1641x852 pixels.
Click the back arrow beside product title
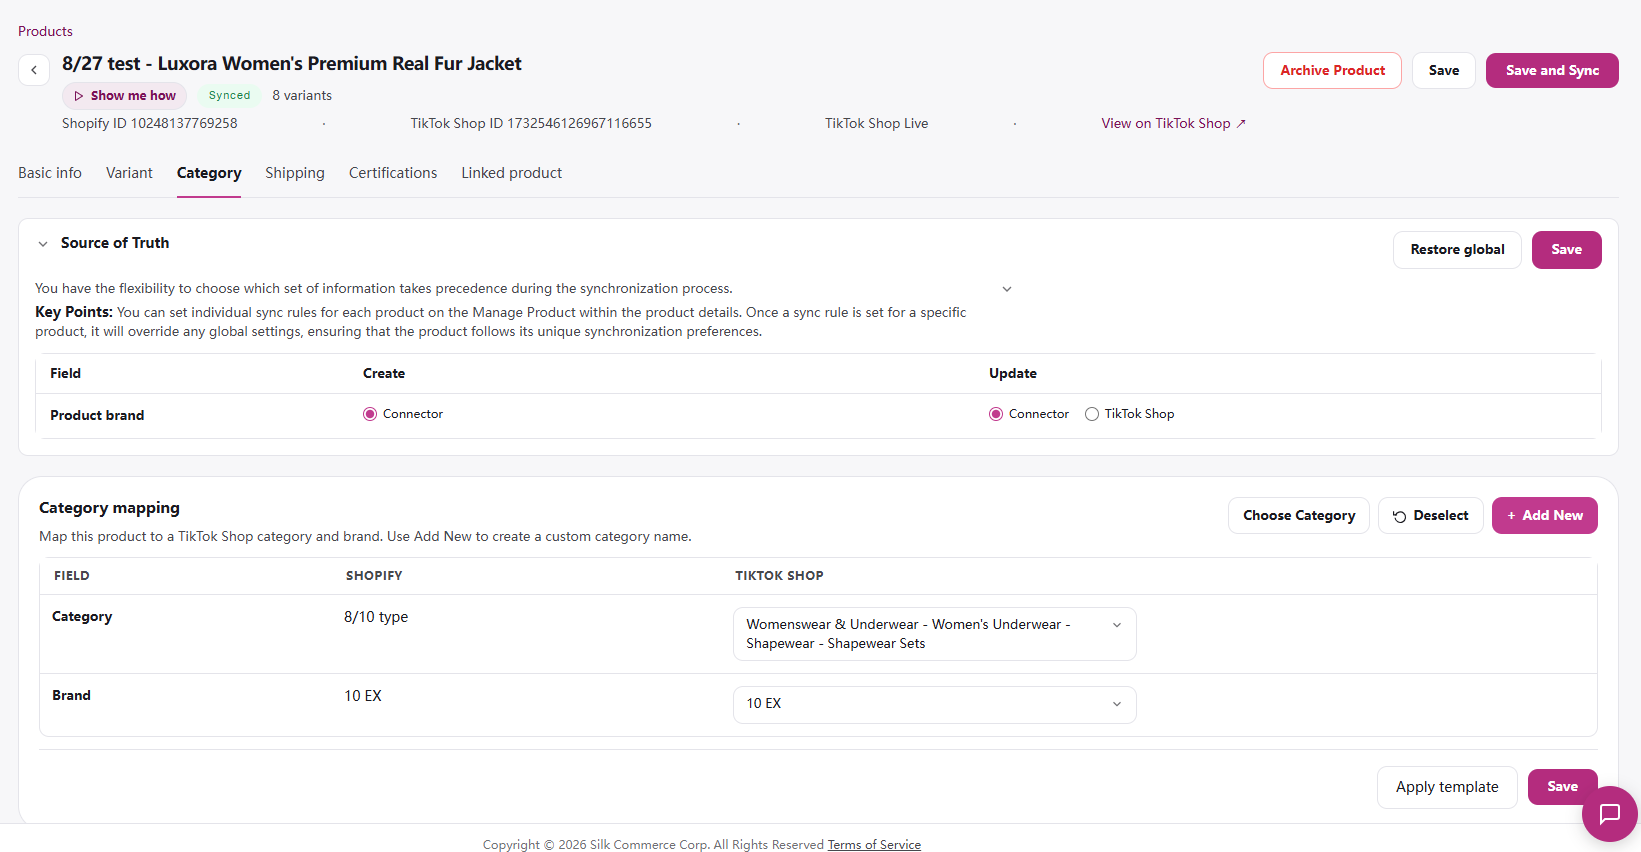point(34,70)
